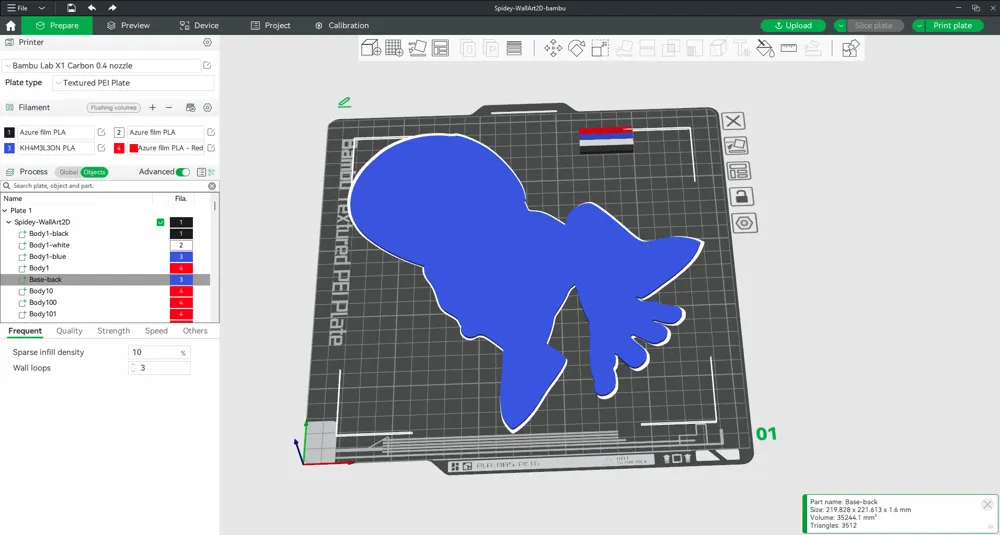Select the Quality settings tab
1000x535 pixels.
[x=70, y=331]
